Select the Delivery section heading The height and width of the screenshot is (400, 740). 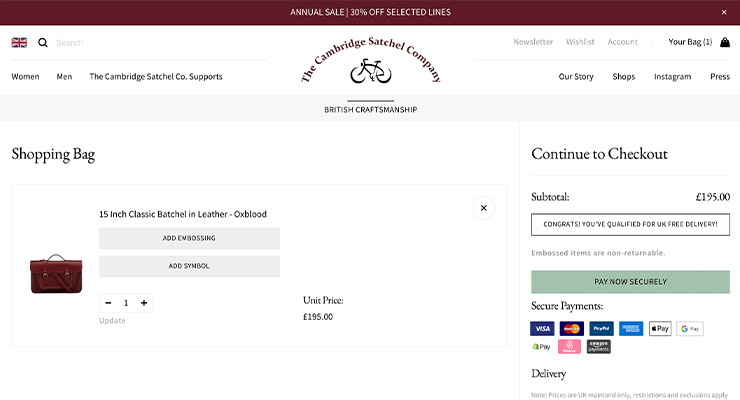click(x=548, y=374)
